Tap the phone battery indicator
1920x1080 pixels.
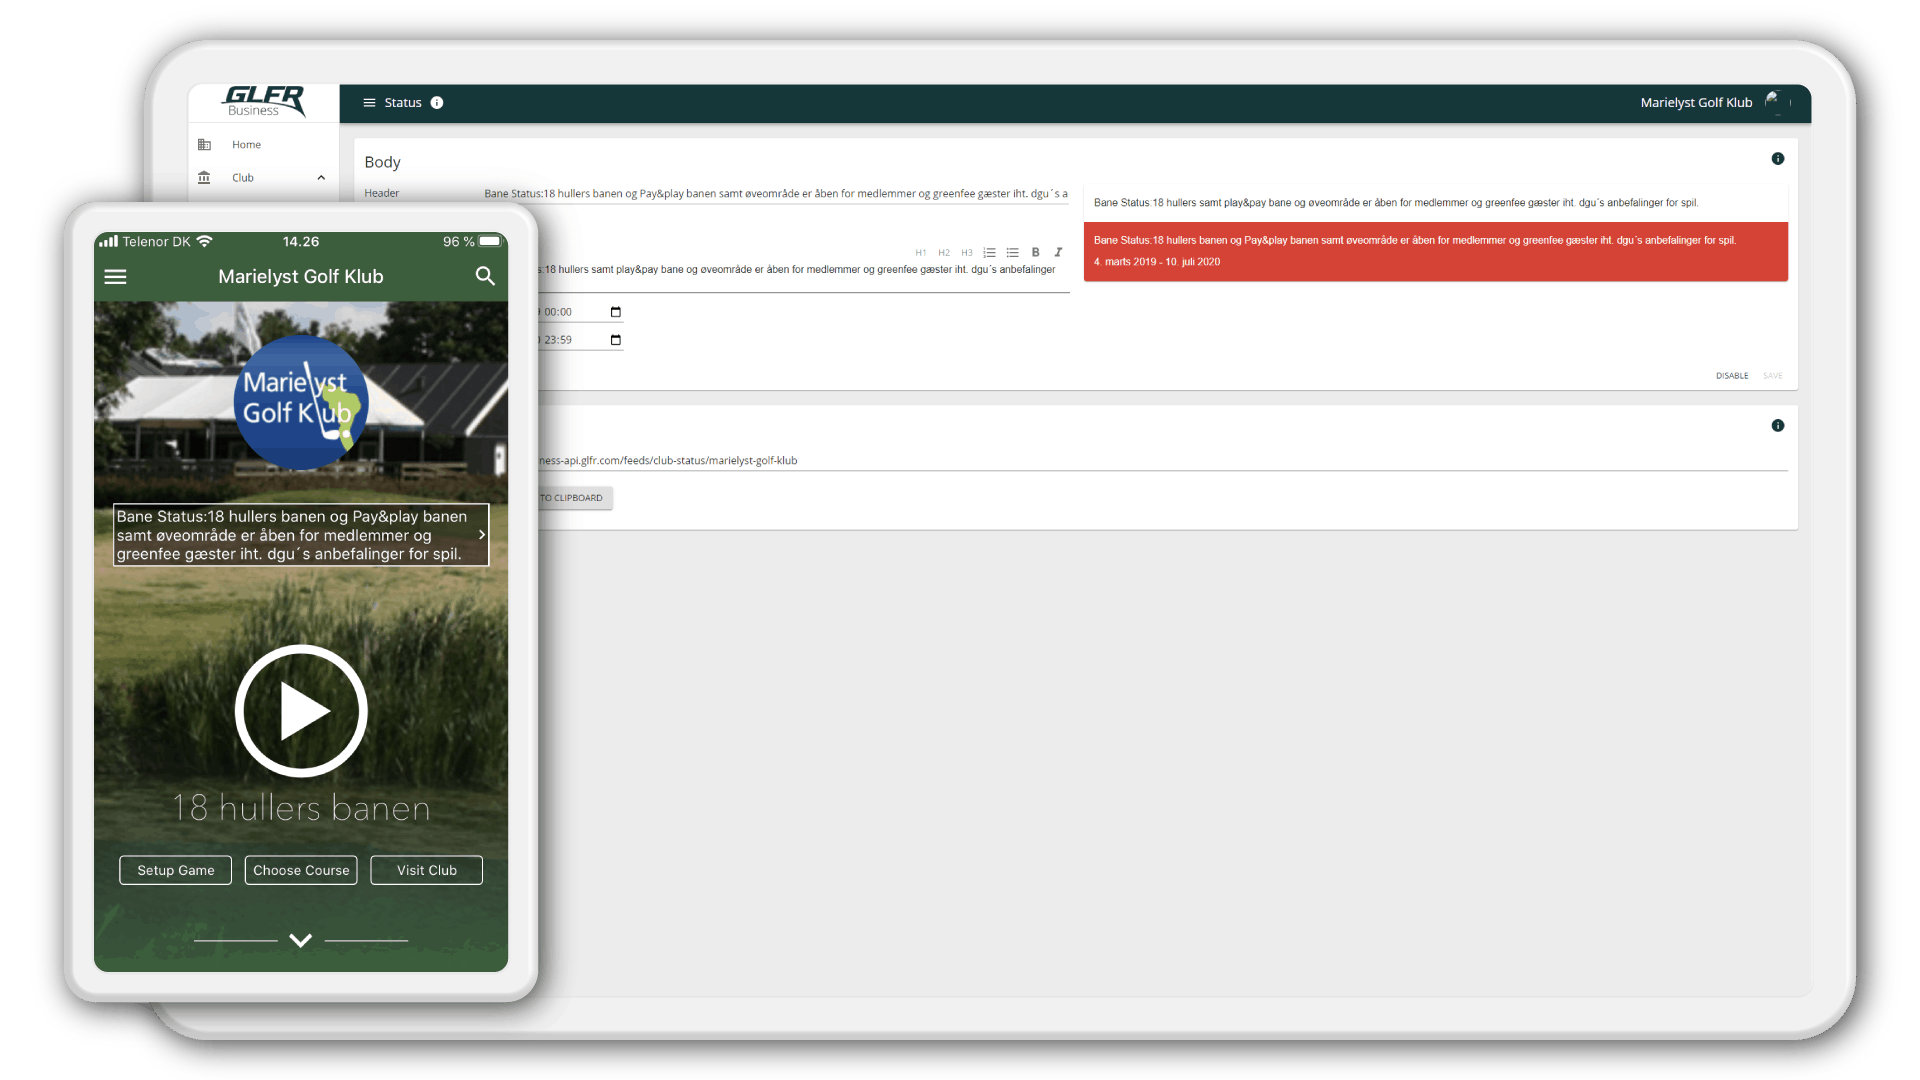click(490, 242)
